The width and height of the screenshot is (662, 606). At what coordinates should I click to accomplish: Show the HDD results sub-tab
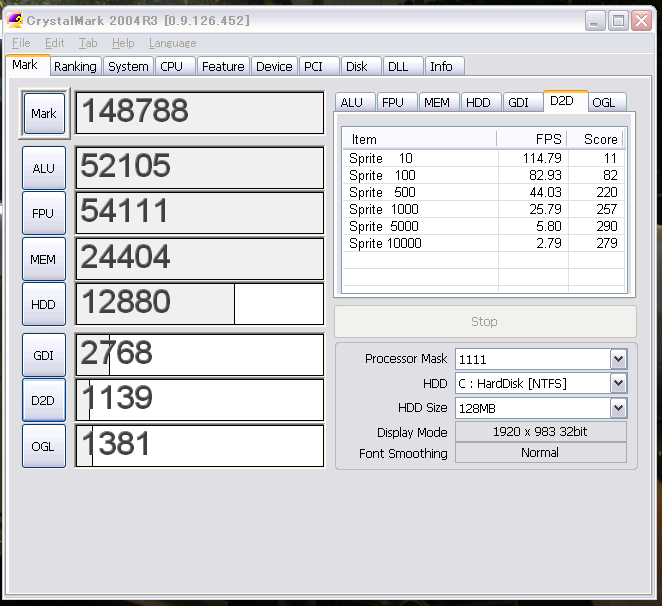pos(481,102)
